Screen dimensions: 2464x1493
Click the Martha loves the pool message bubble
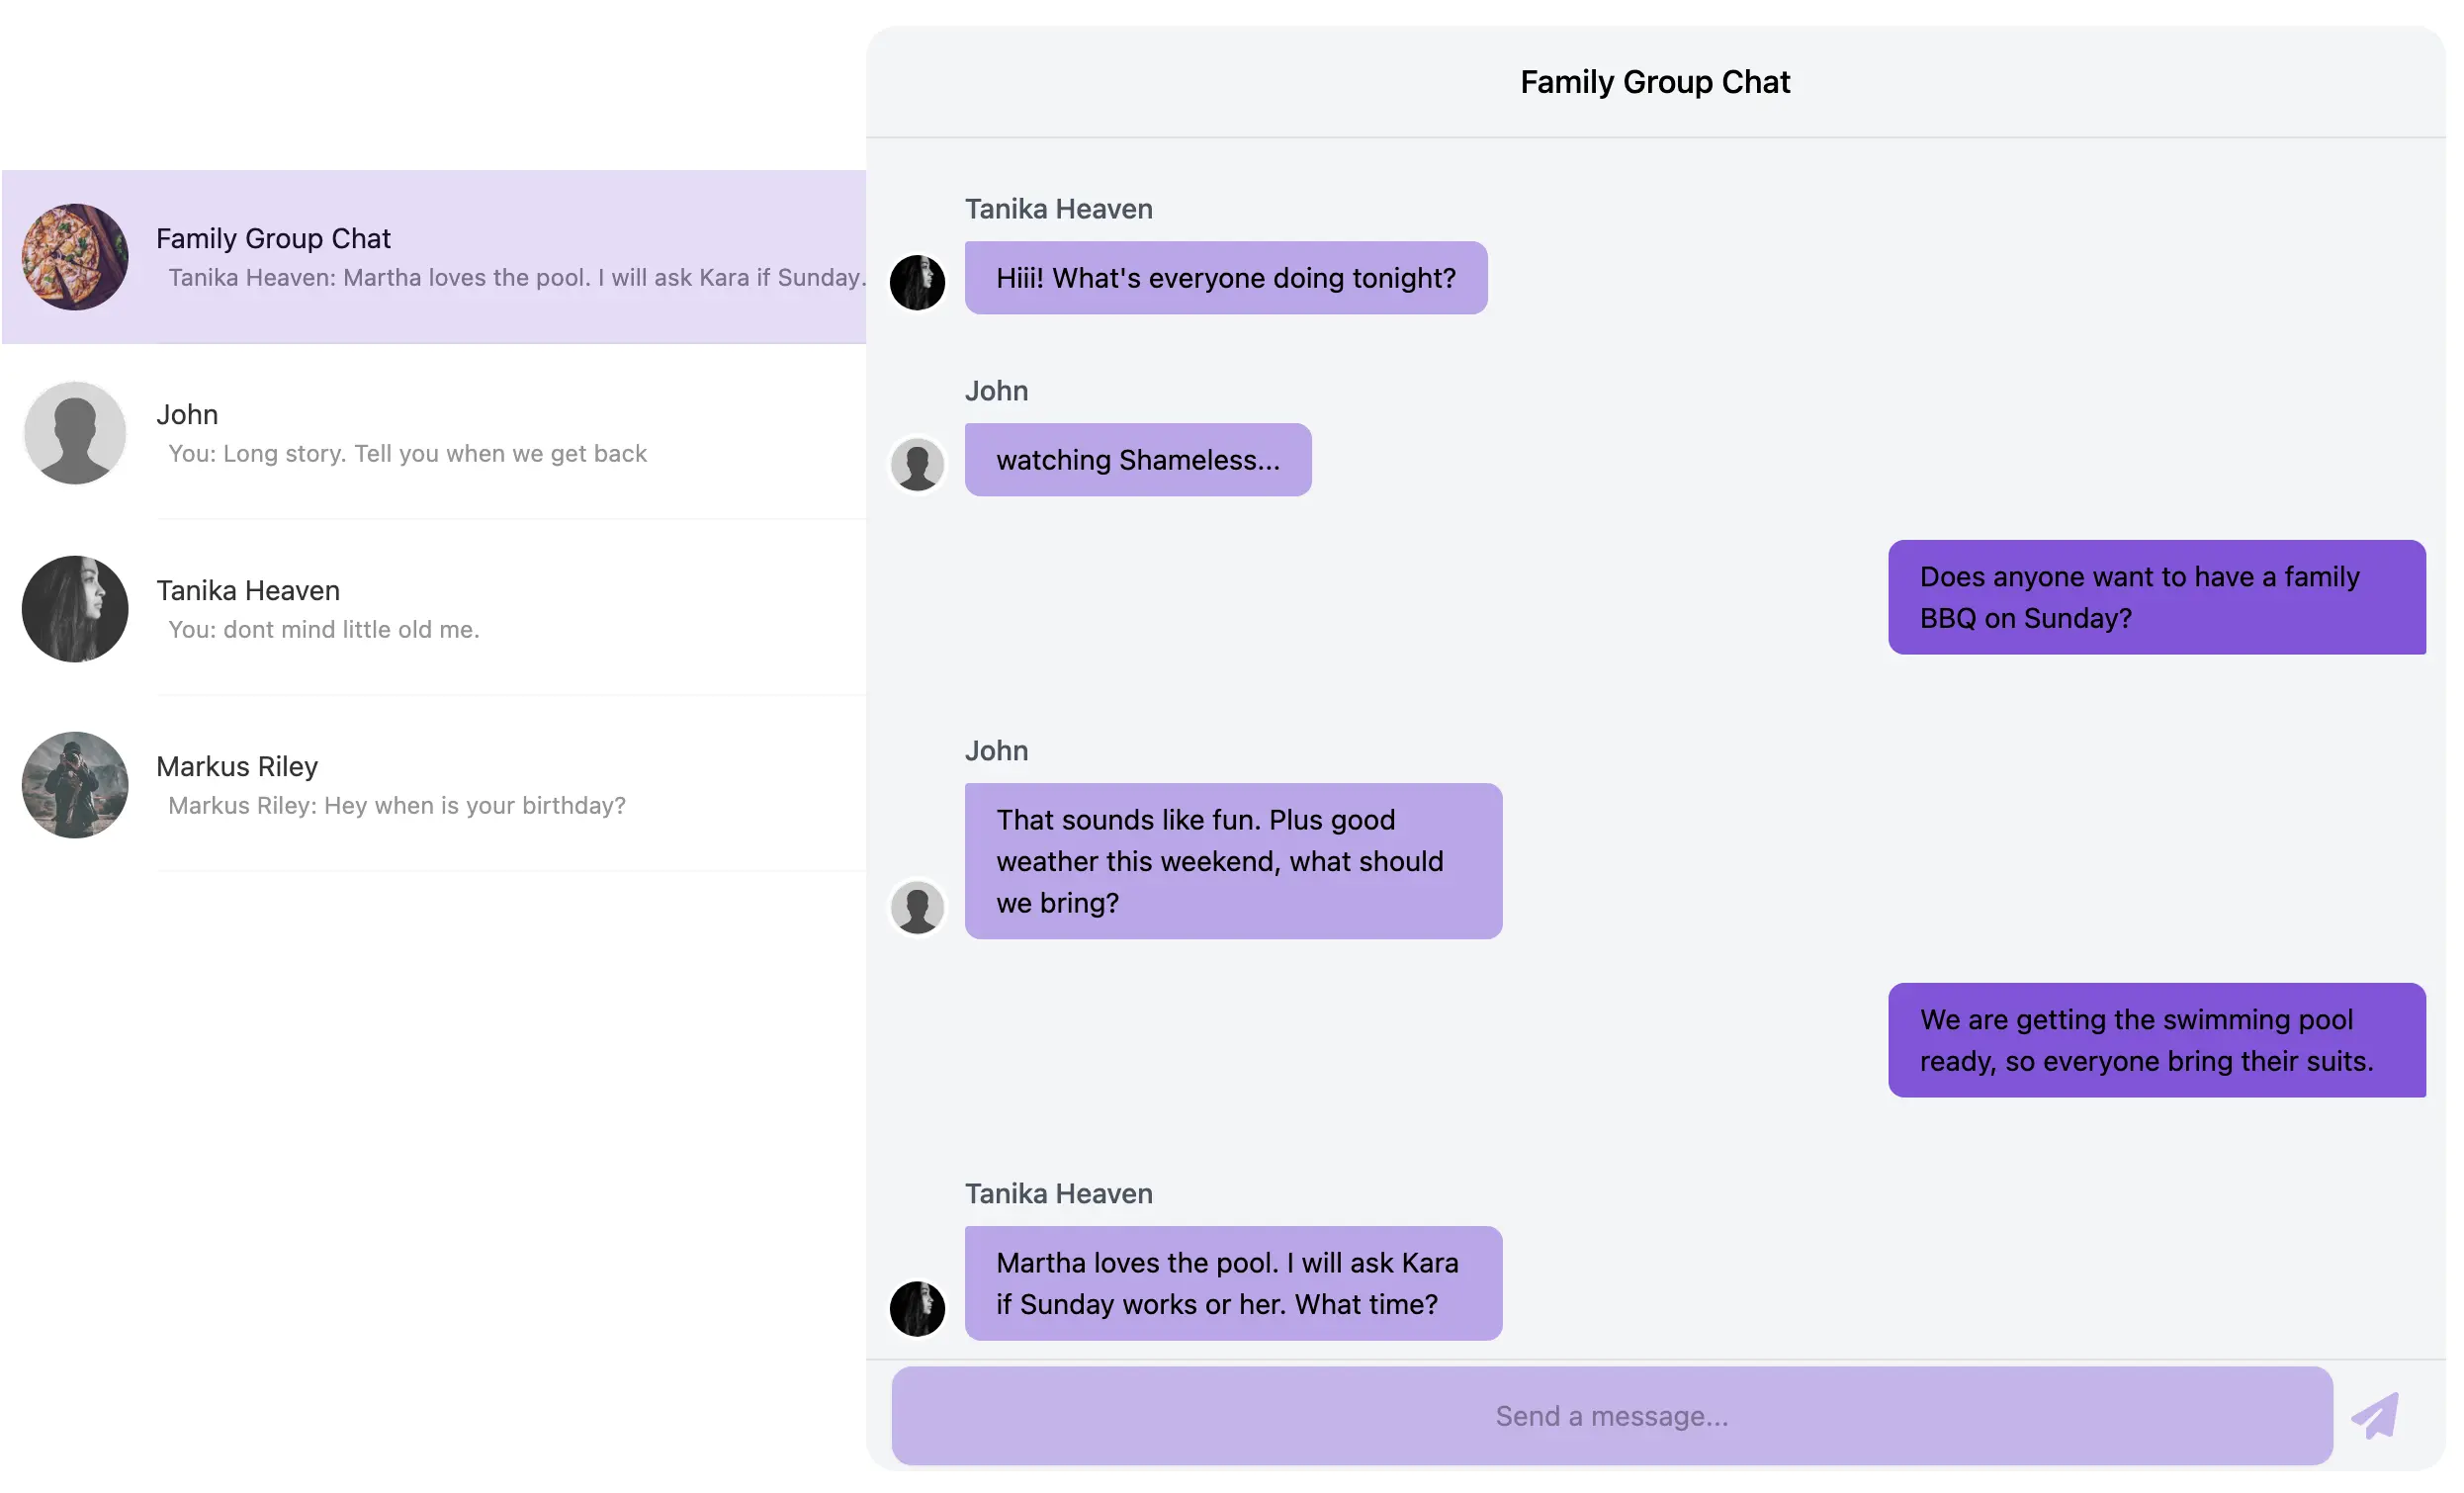1232,1283
